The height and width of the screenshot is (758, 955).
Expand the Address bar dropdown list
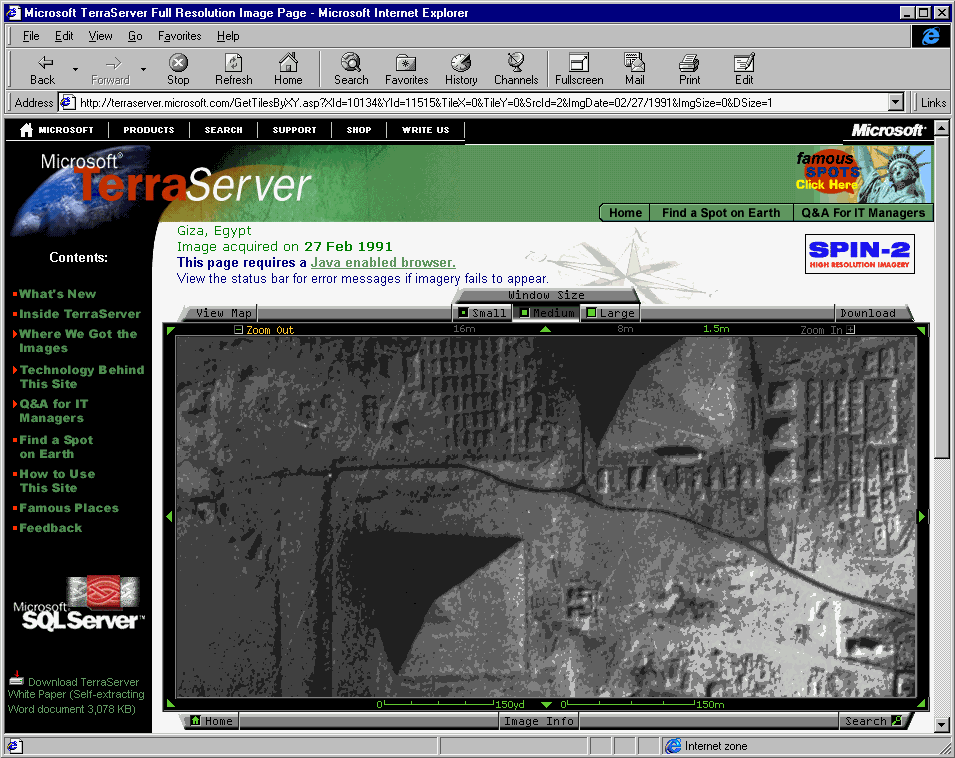(895, 102)
